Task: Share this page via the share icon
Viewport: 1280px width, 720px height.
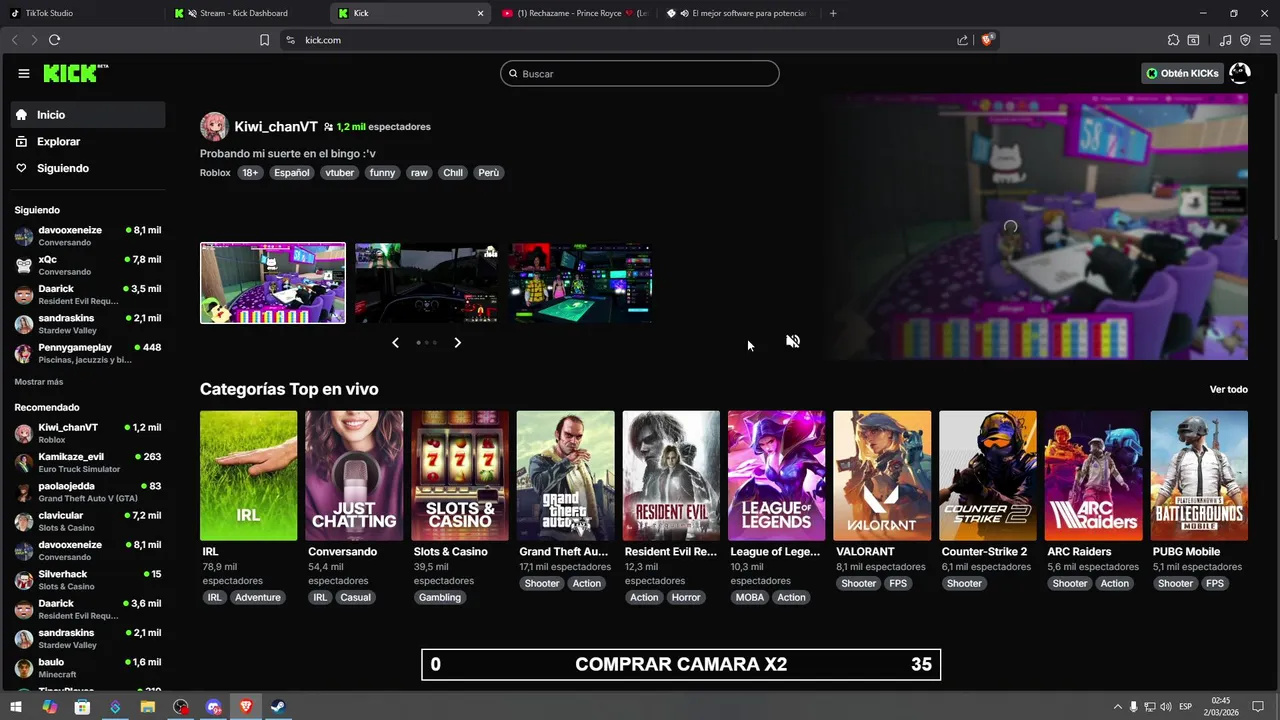Action: tap(962, 40)
